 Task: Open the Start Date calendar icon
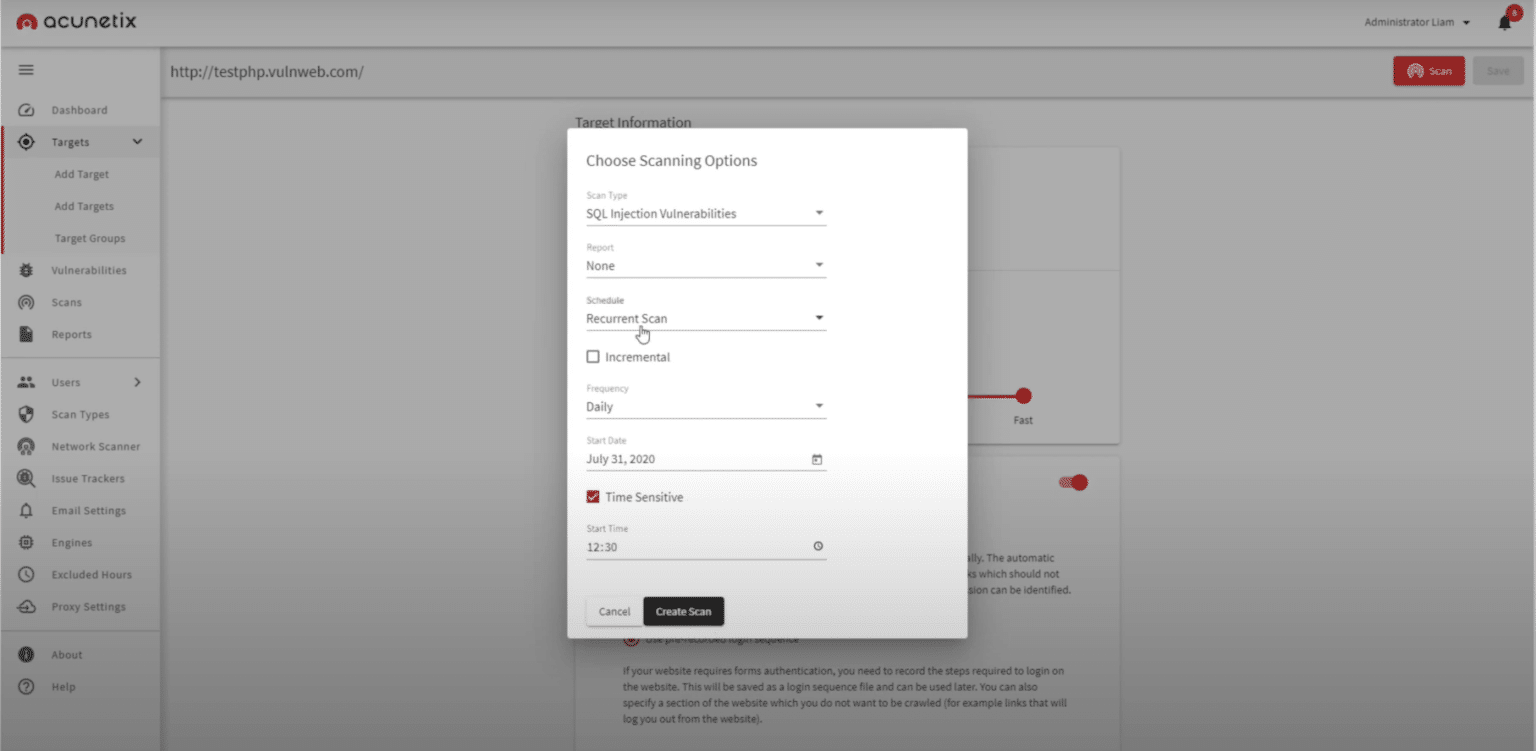(817, 459)
